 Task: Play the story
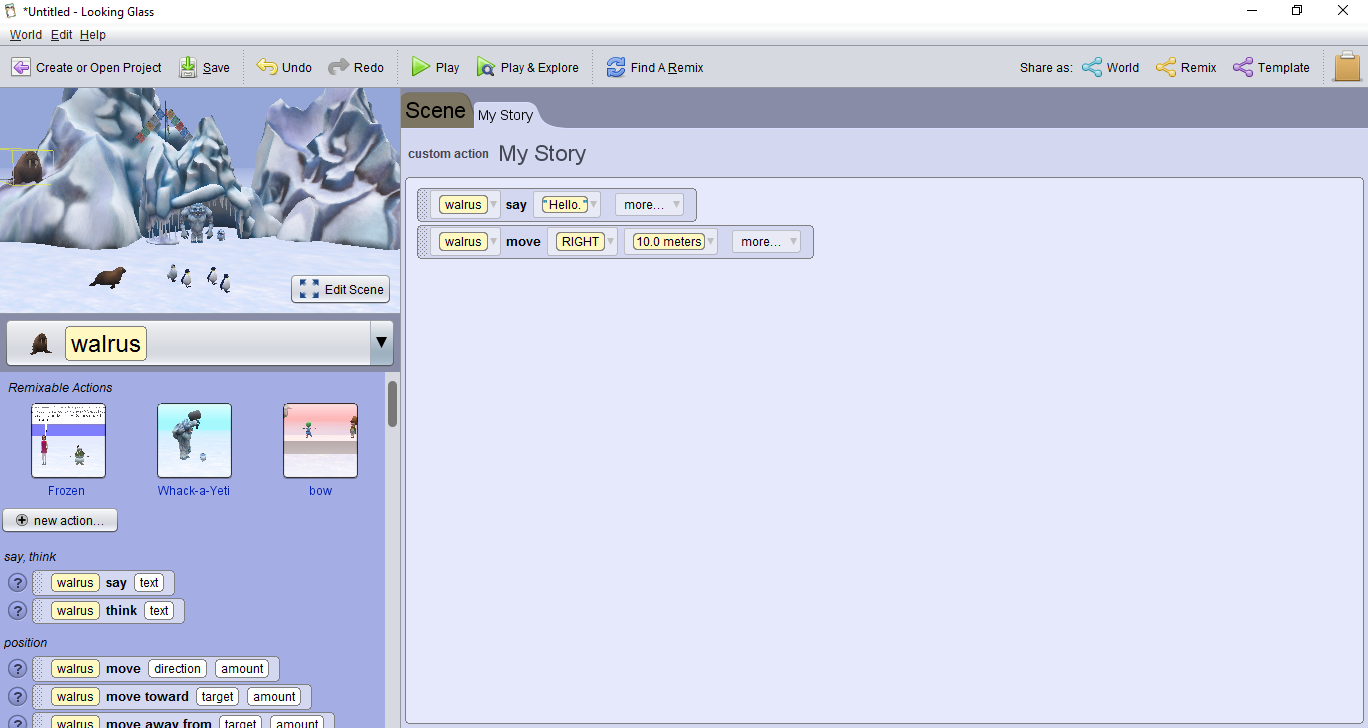pyautogui.click(x=435, y=67)
